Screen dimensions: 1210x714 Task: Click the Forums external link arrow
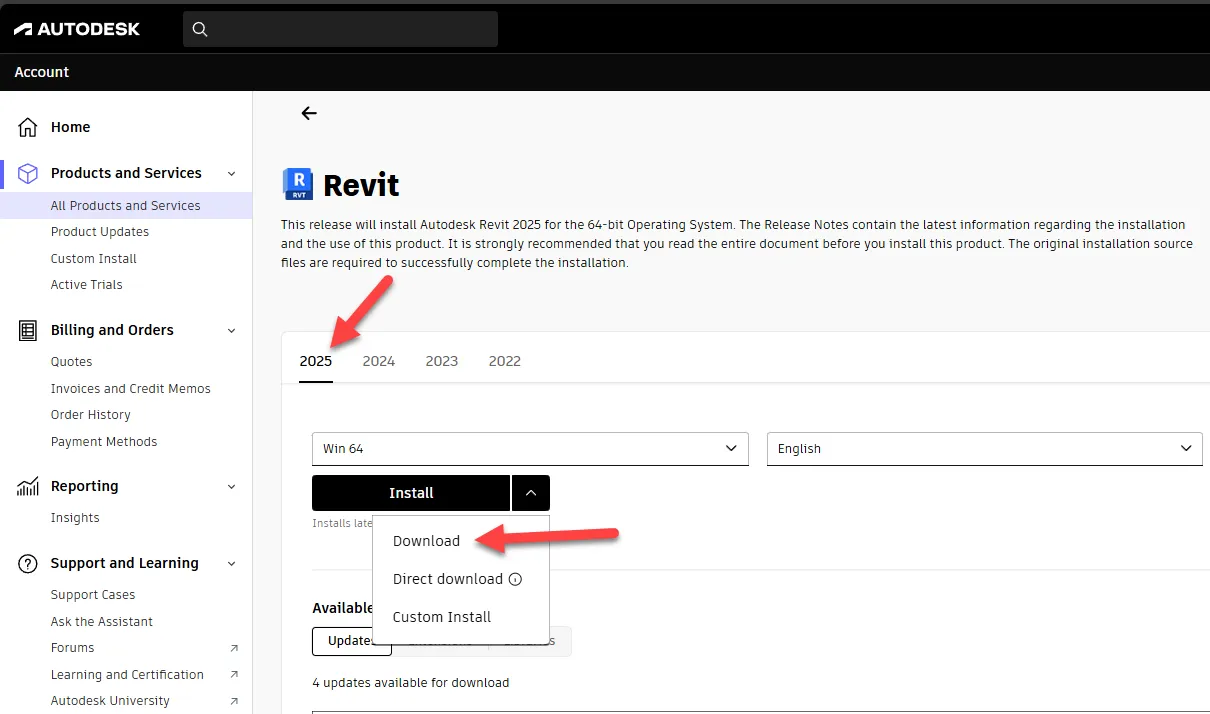pyautogui.click(x=234, y=648)
